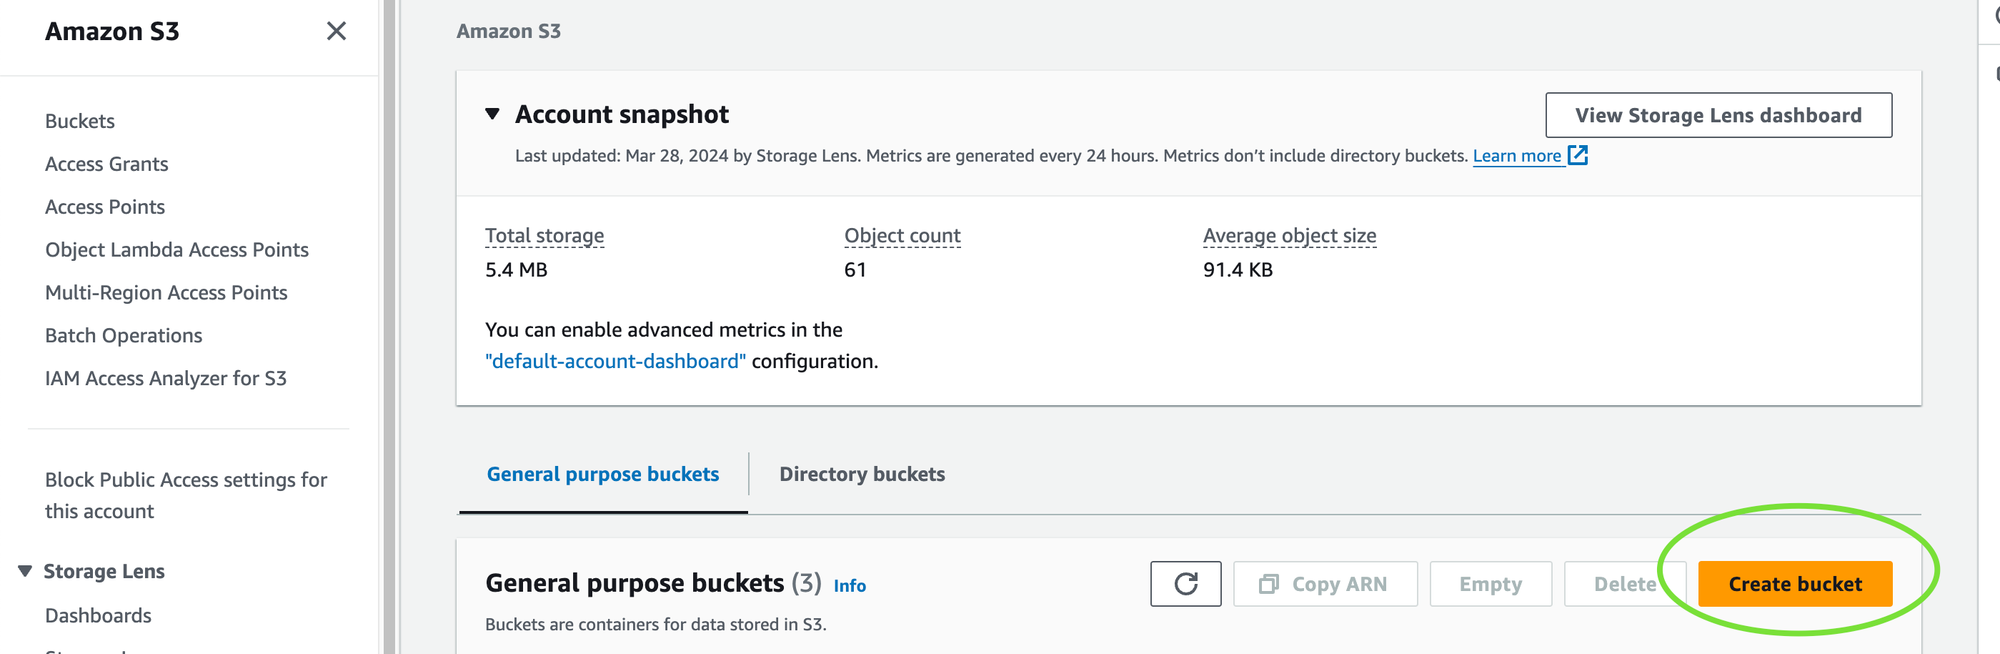
Task: Follow the Learn more link
Action: coord(1516,156)
